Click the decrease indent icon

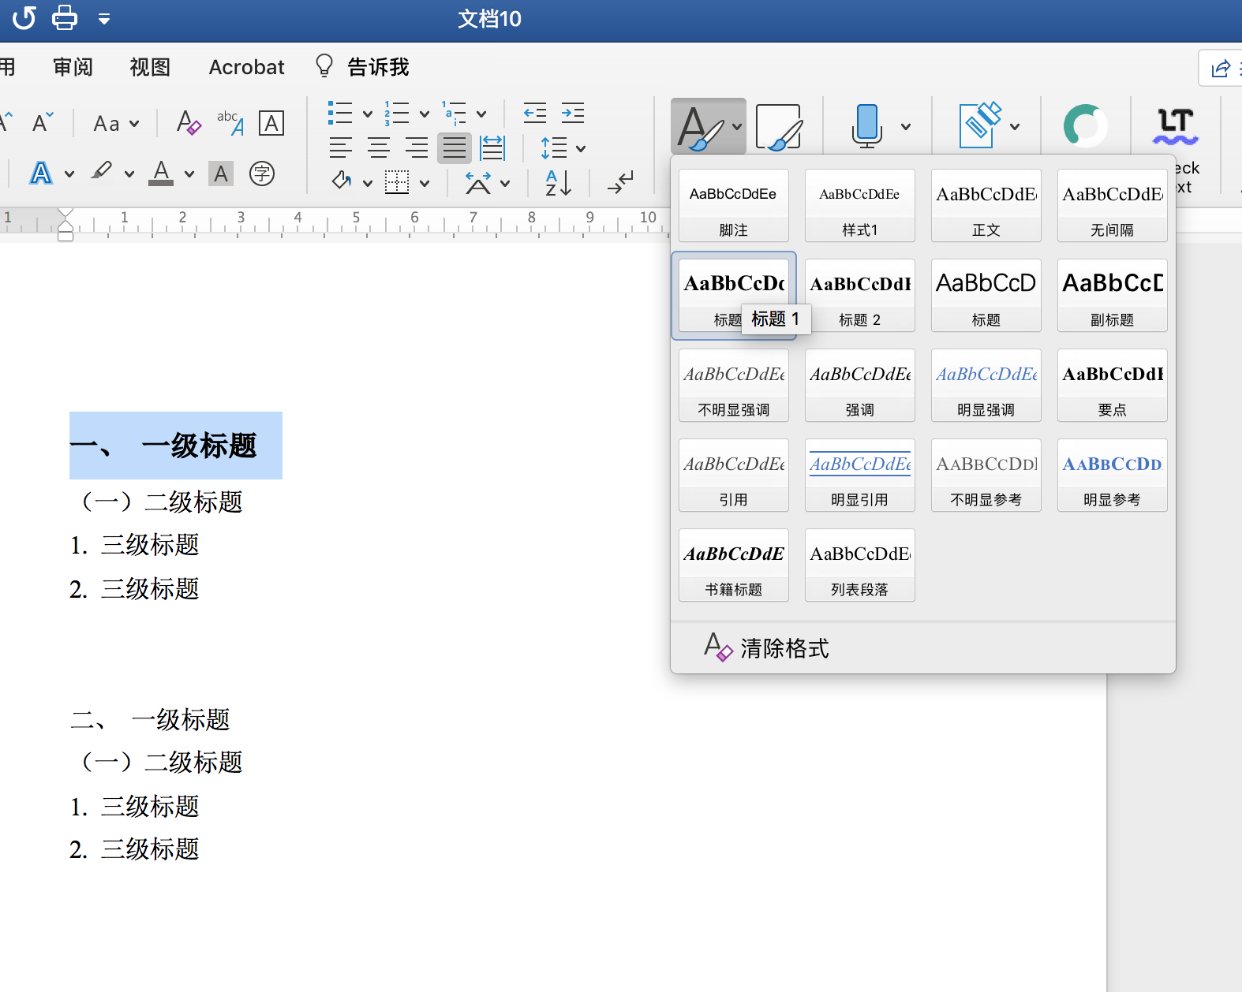(x=535, y=113)
